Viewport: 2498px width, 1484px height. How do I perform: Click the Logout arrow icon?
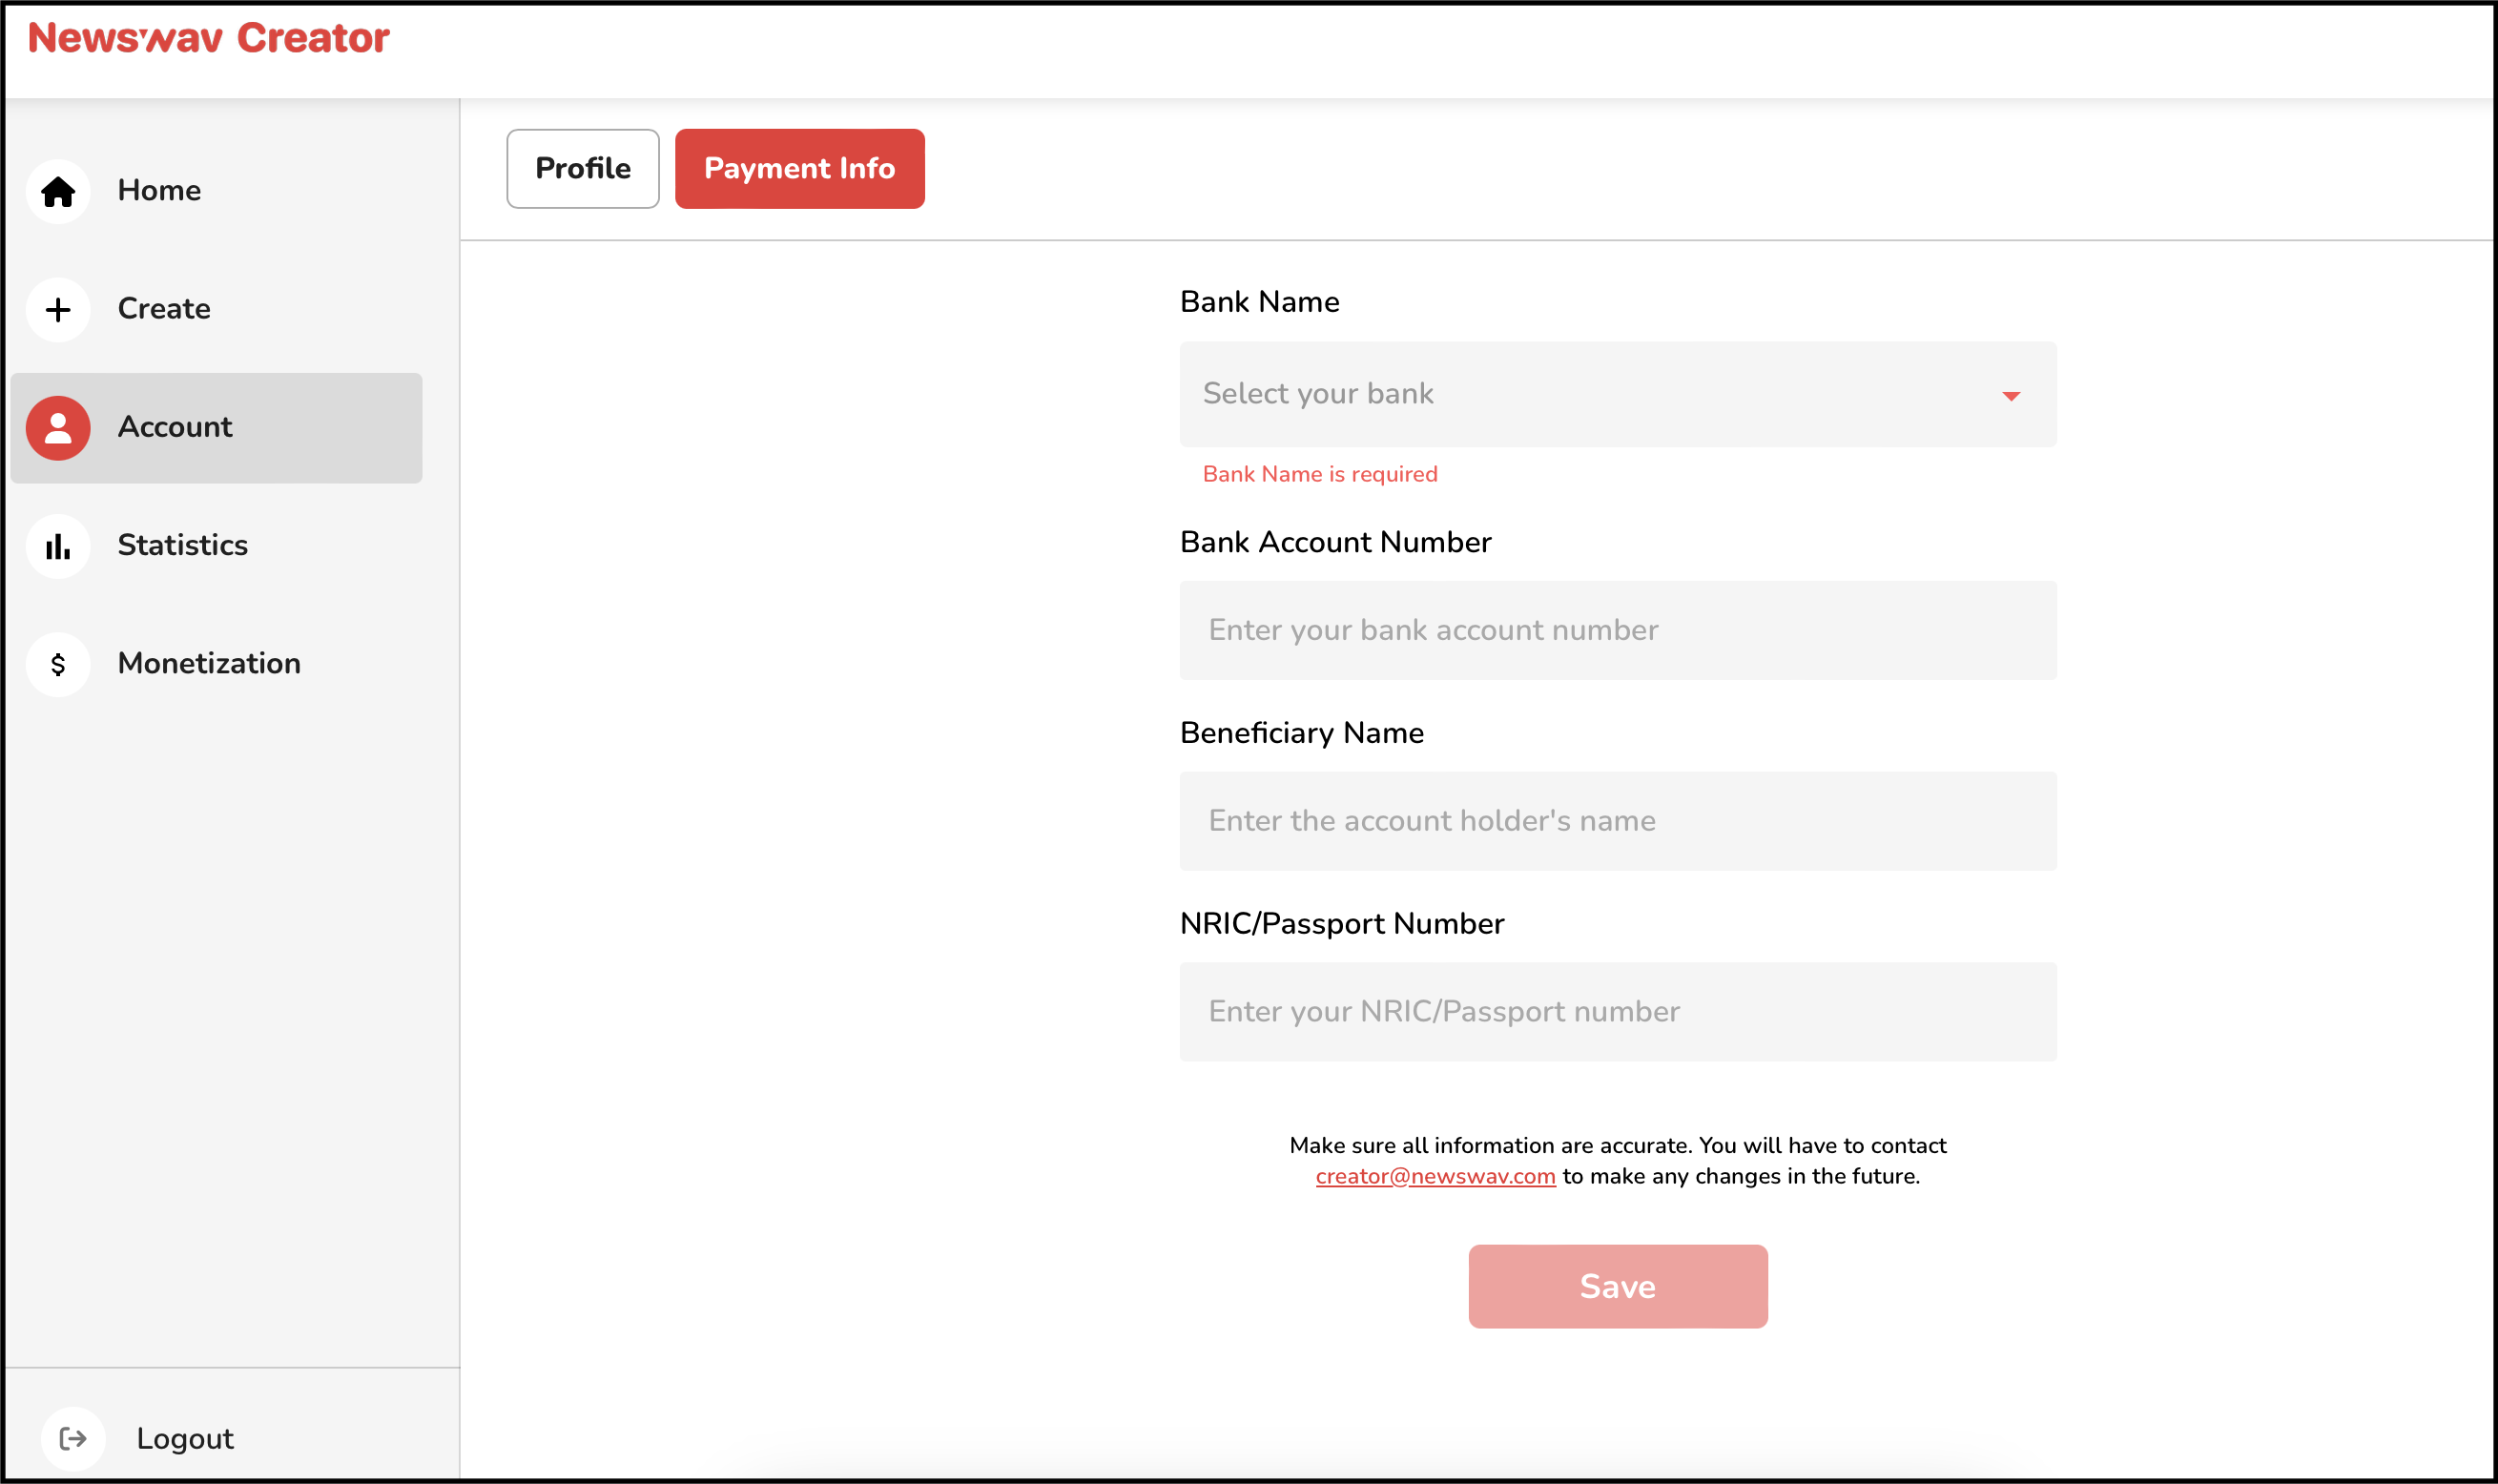coord(73,1438)
